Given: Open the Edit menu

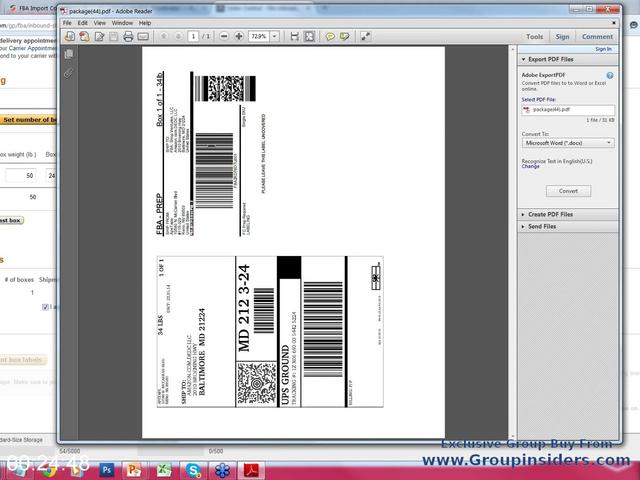Looking at the screenshot, I should click(82, 23).
